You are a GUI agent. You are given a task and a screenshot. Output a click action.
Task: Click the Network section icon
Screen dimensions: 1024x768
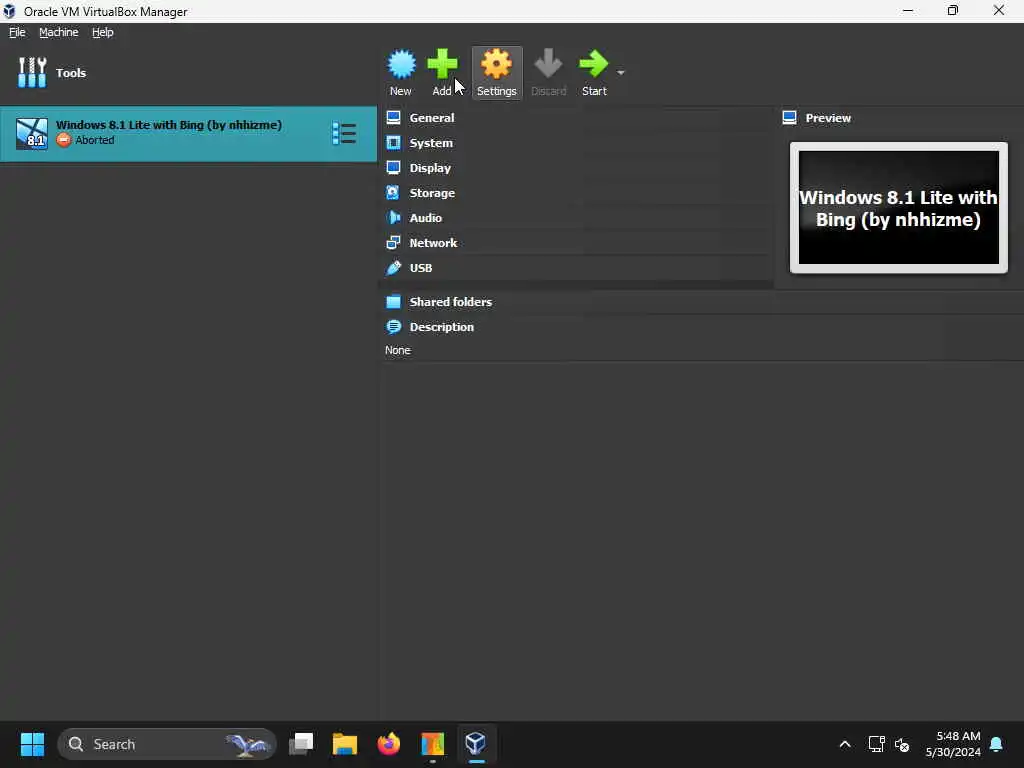coord(393,243)
